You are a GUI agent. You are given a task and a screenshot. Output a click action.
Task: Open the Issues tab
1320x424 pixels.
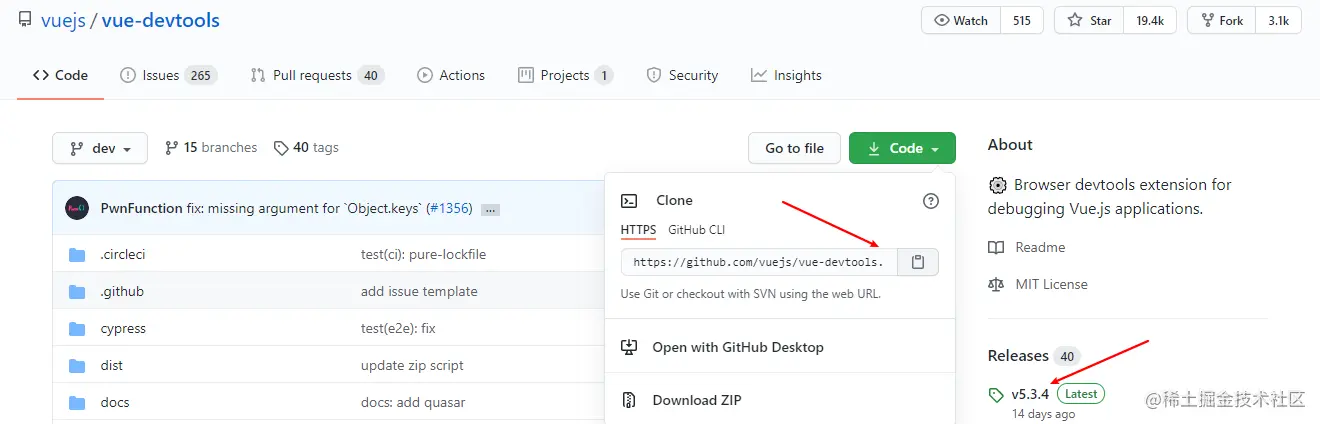(x=168, y=75)
